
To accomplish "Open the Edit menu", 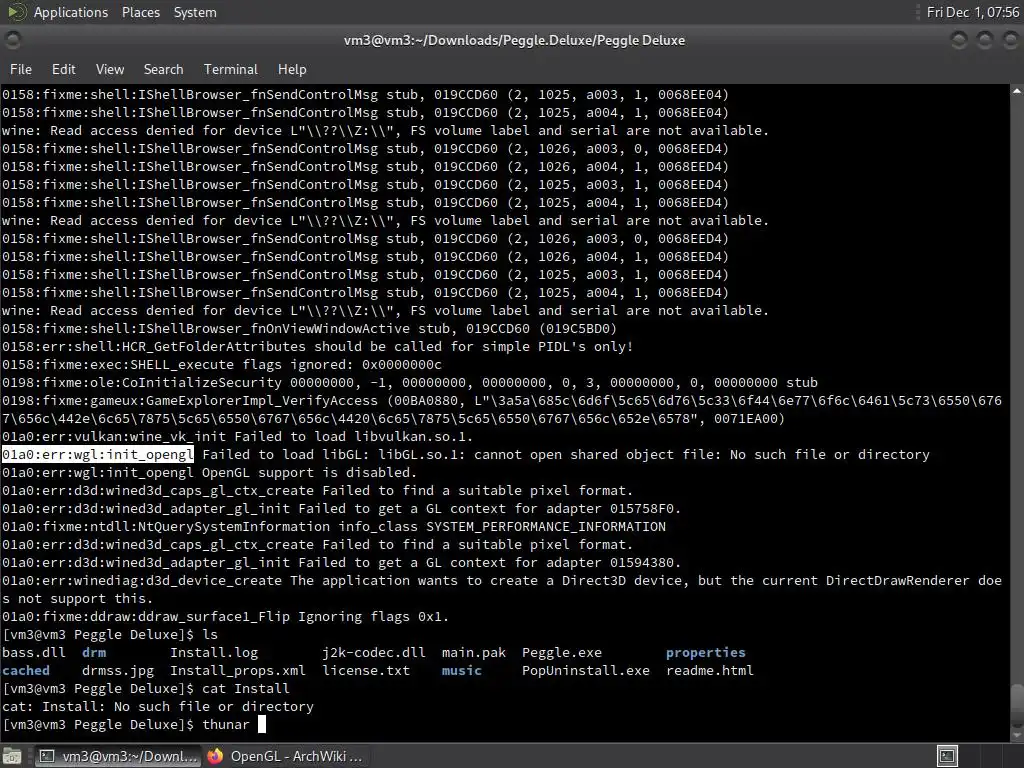I will 63,69.
